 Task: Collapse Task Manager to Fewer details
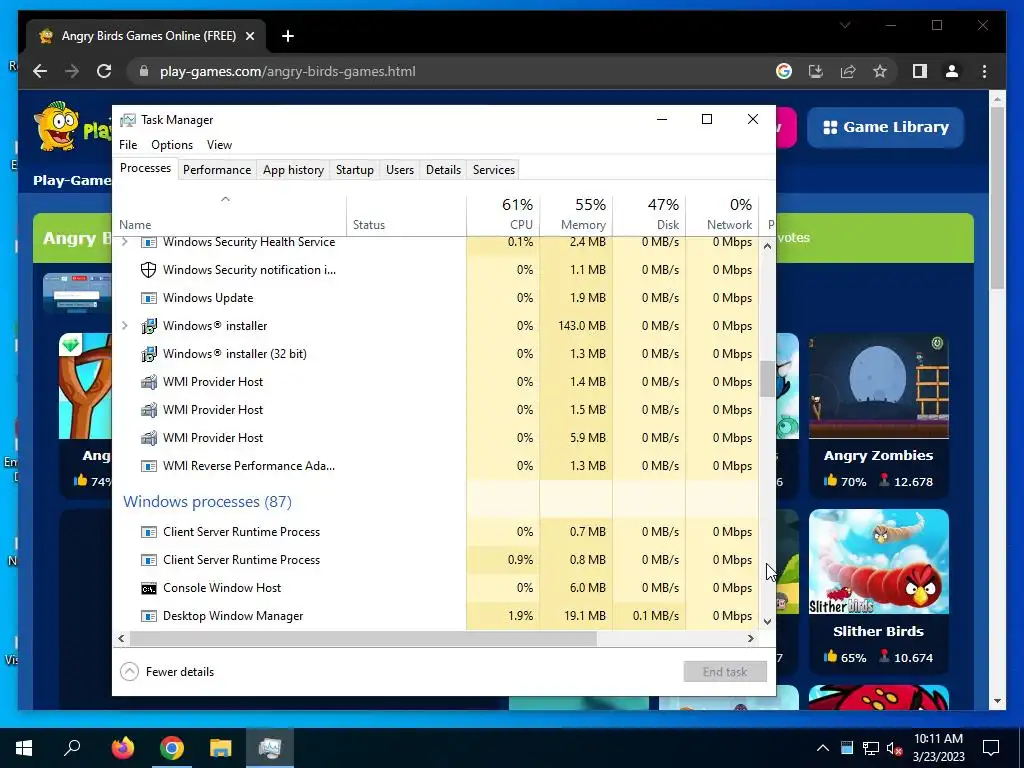click(x=167, y=671)
